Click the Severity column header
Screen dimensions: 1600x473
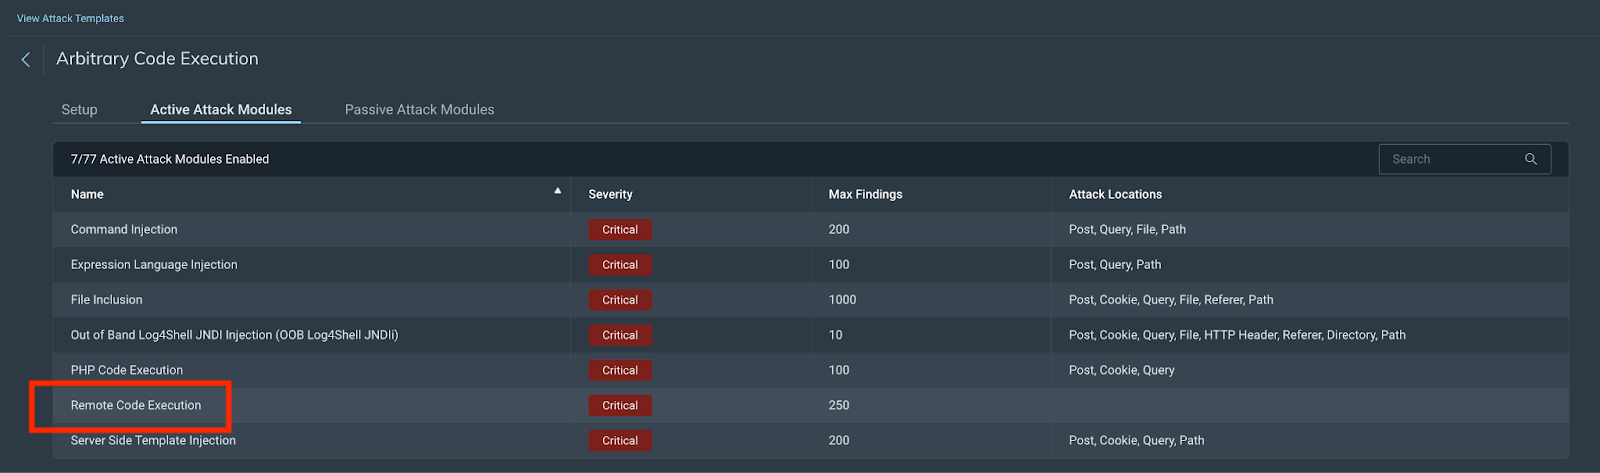click(610, 195)
